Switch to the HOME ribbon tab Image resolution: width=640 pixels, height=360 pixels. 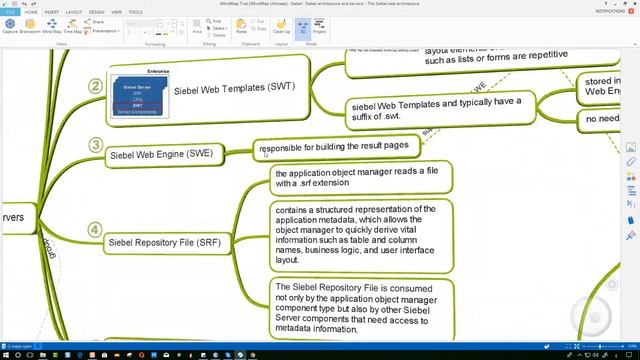pos(31,12)
